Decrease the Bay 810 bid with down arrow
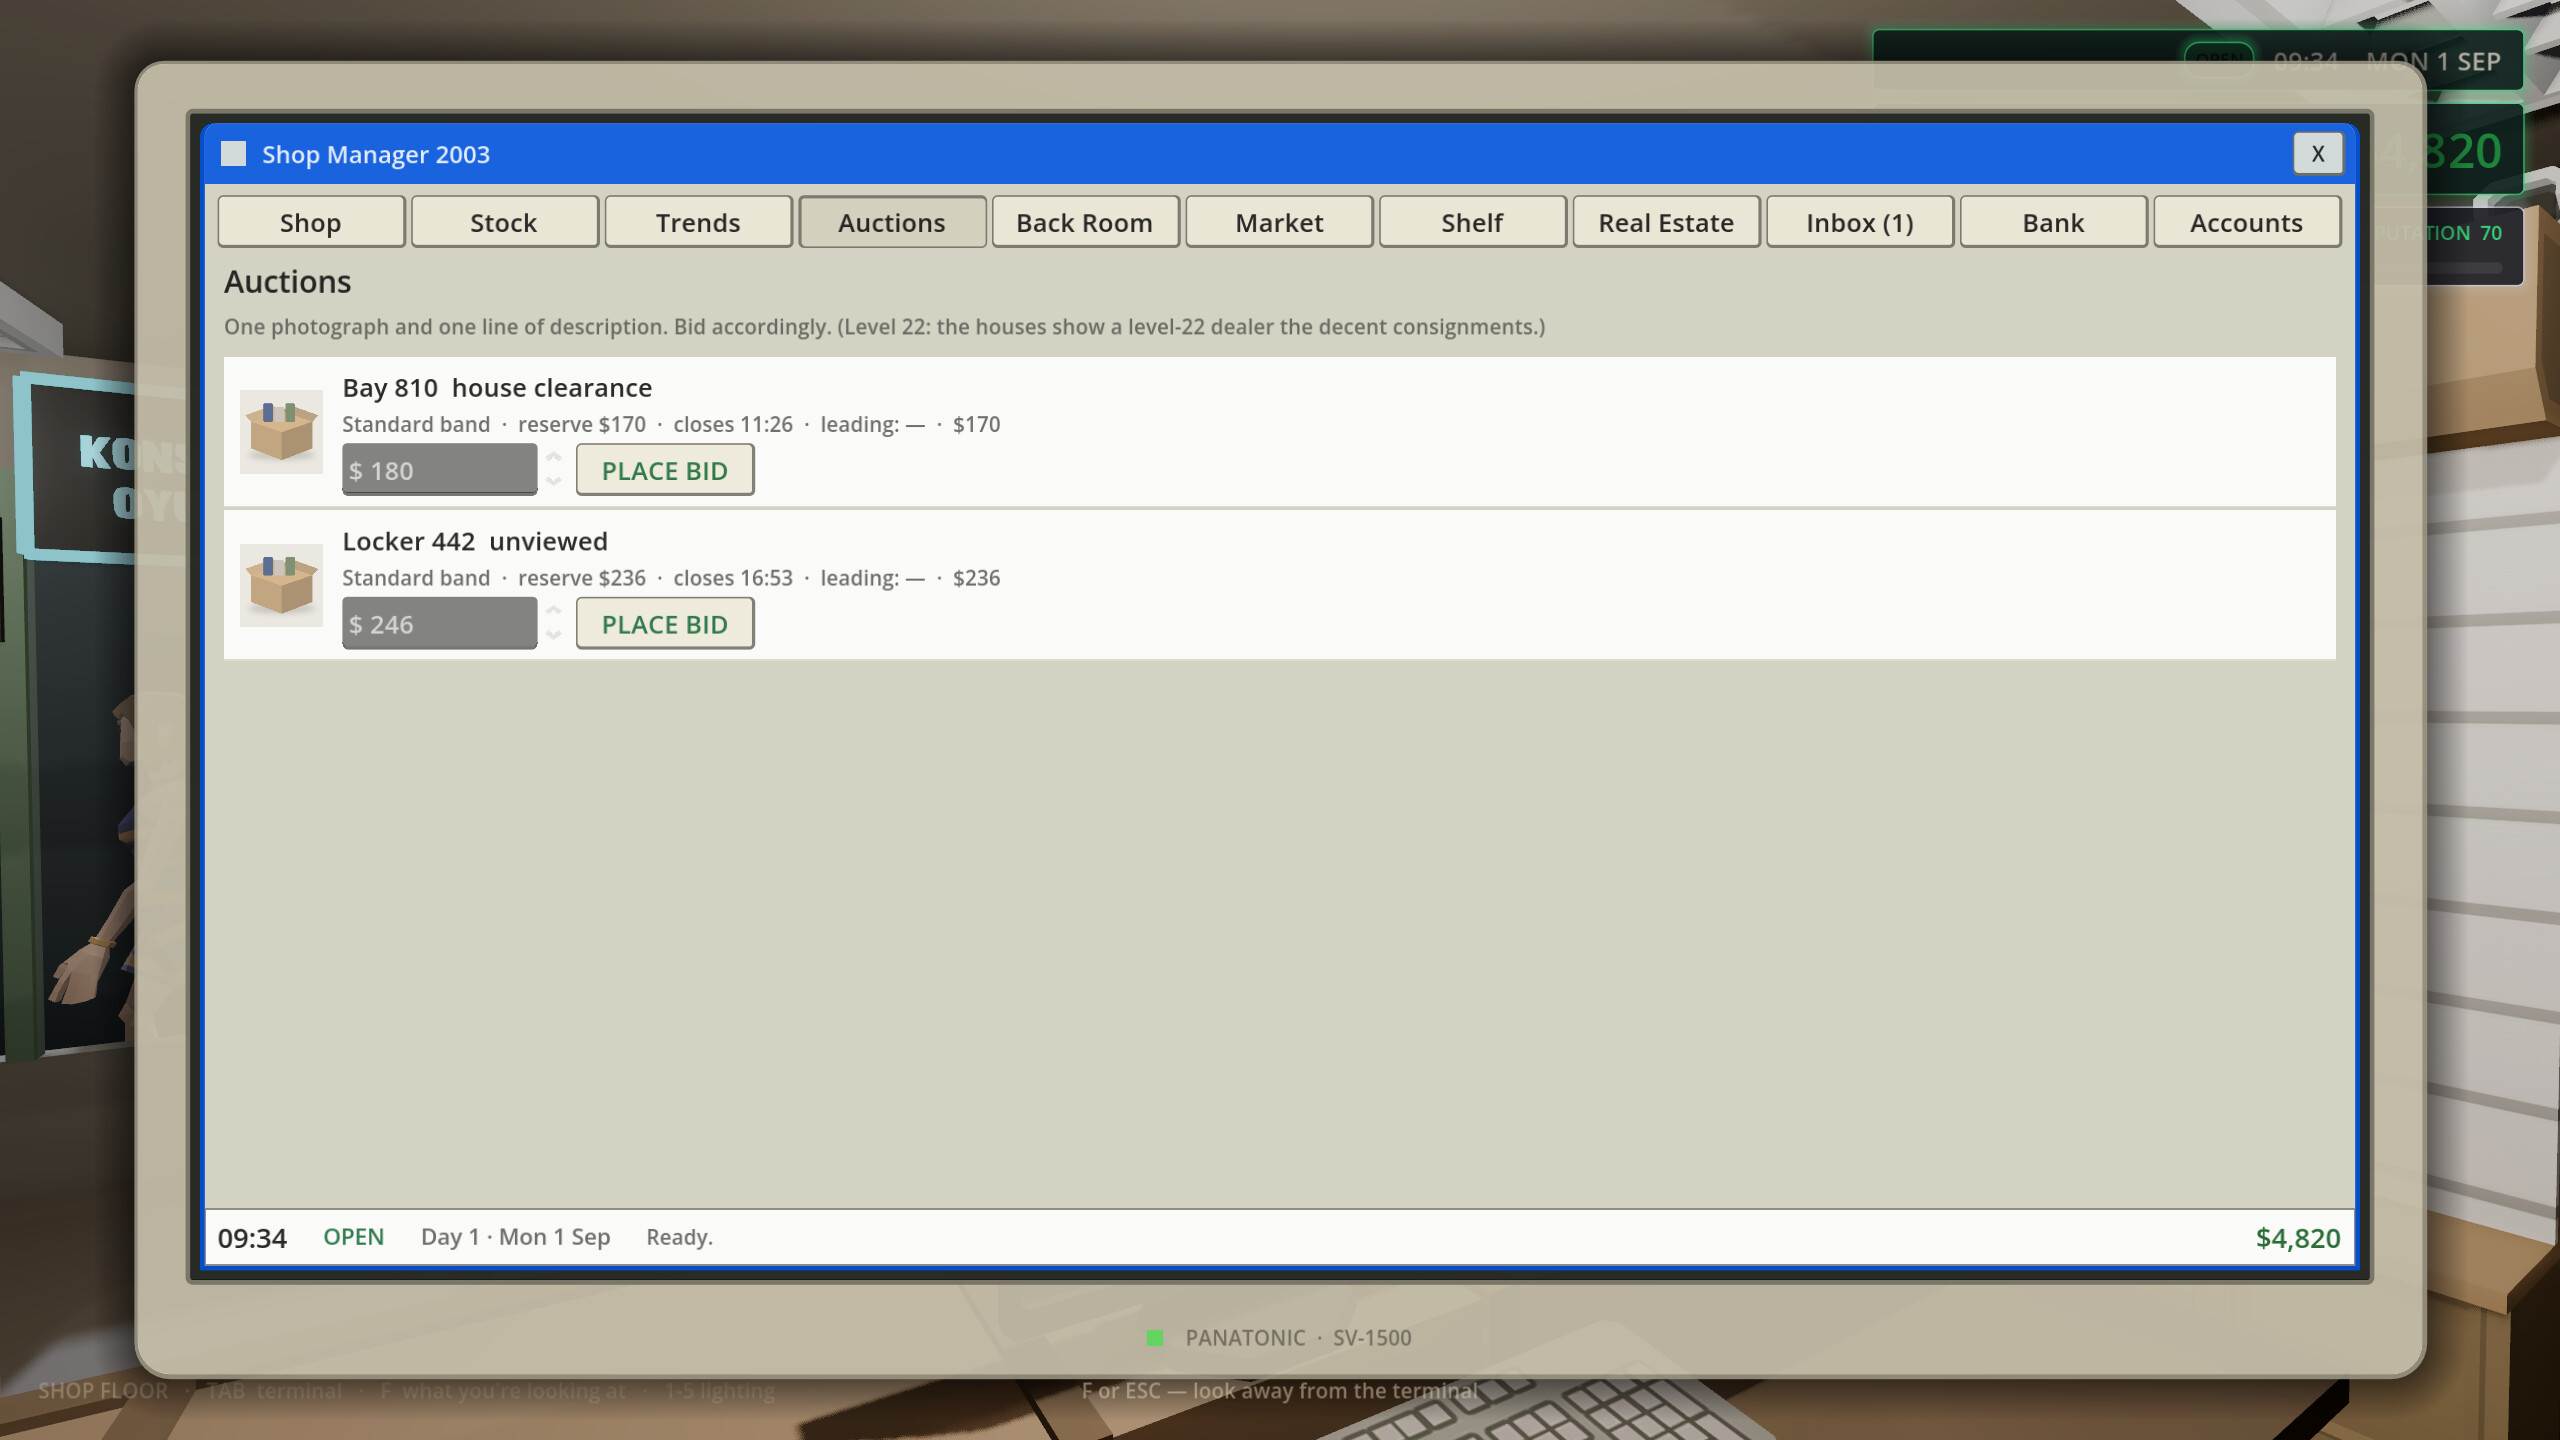Viewport: 2560px width, 1440px height. [x=554, y=482]
